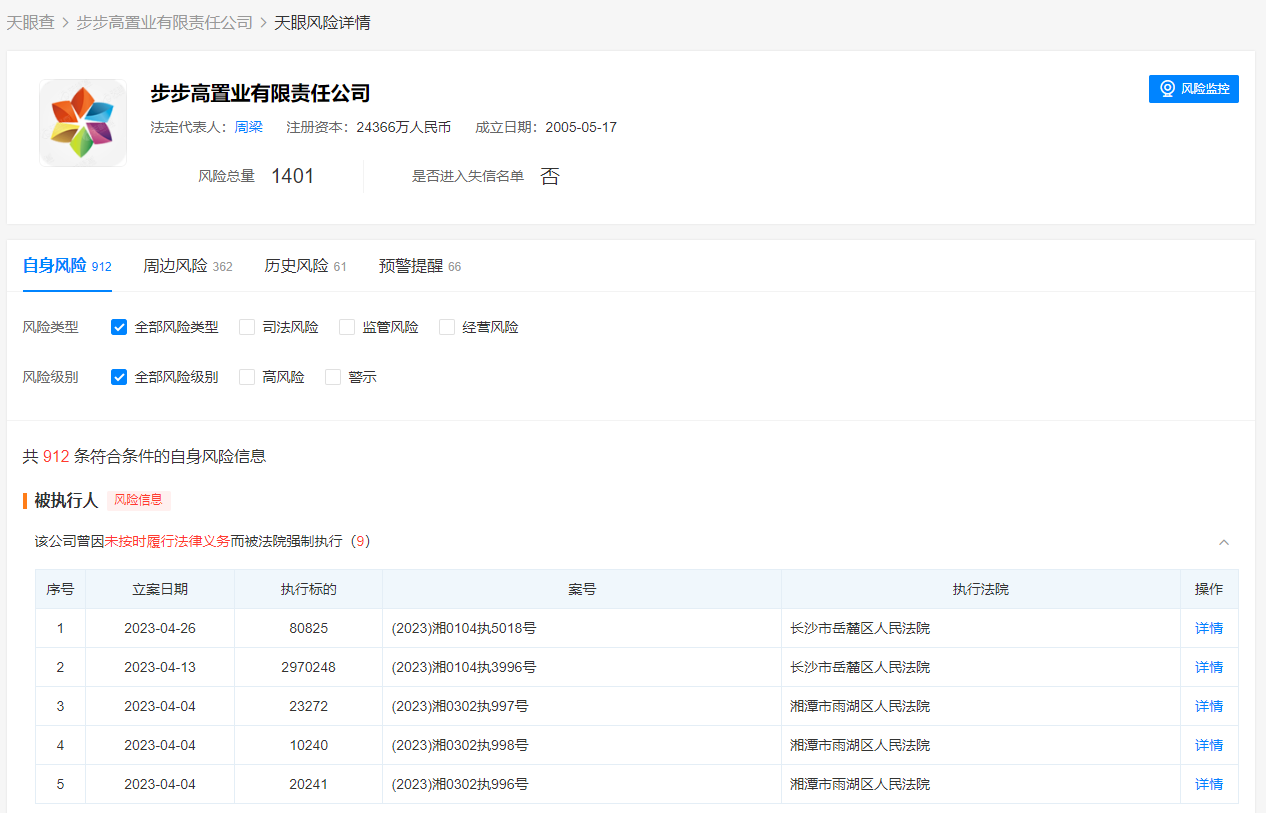Click 步步高置业有限责任公司 breadcrumb link
Viewport: 1266px width, 813px height.
(164, 22)
